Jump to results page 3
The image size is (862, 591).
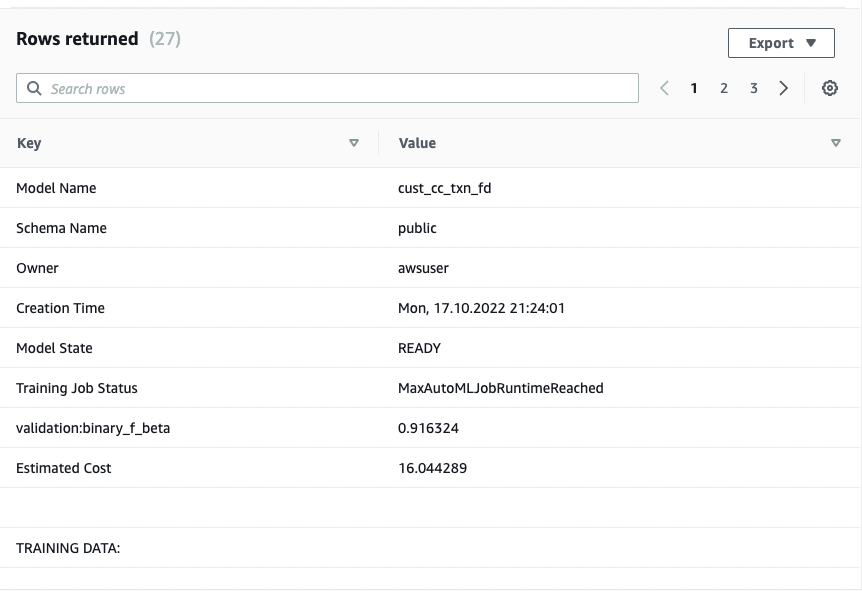(x=754, y=88)
